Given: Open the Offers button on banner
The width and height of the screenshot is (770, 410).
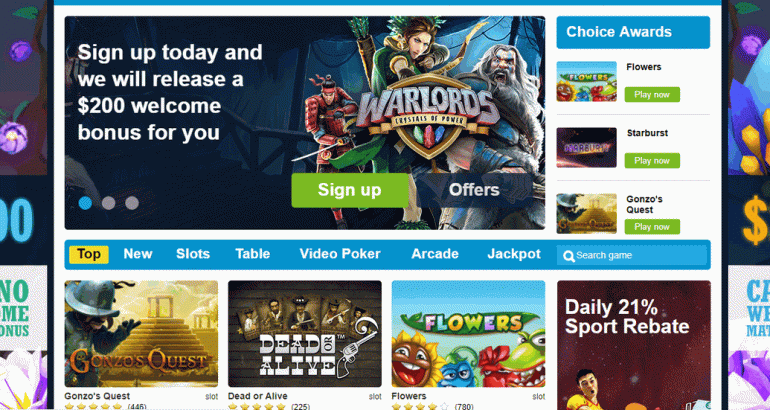Looking at the screenshot, I should (474, 190).
